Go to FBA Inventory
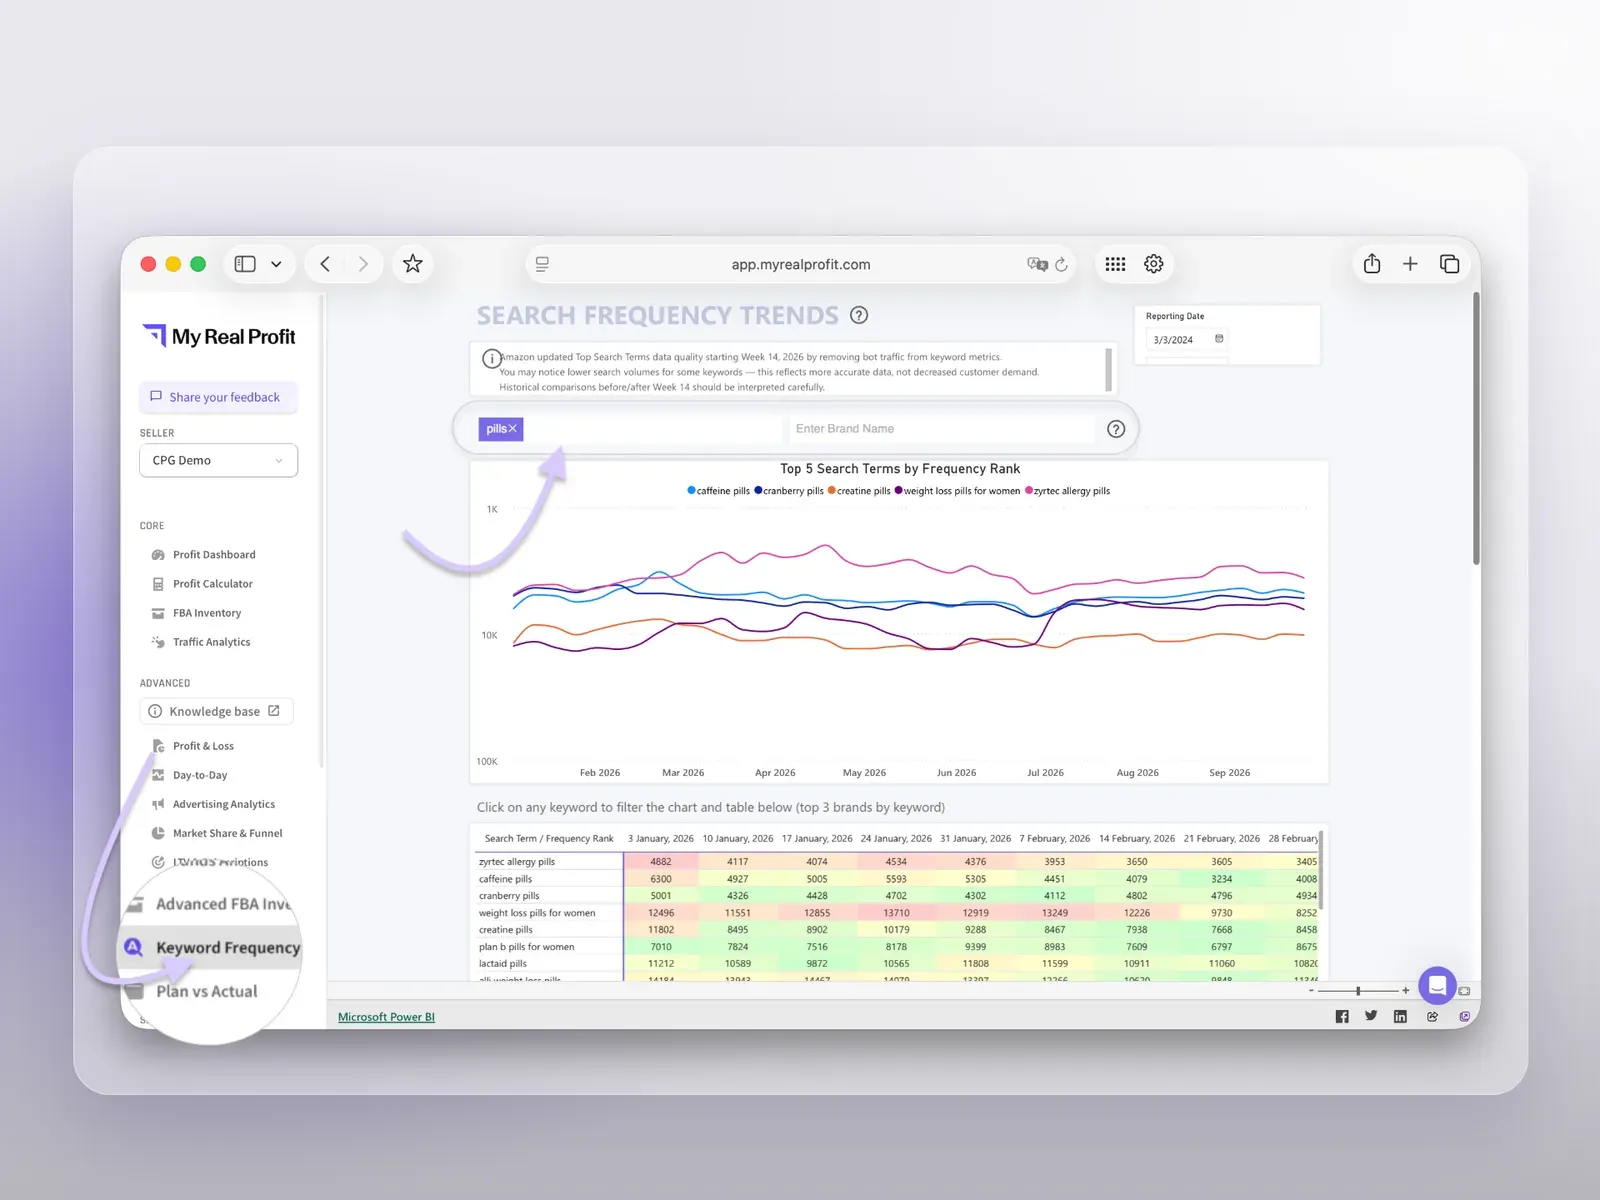 coord(206,613)
